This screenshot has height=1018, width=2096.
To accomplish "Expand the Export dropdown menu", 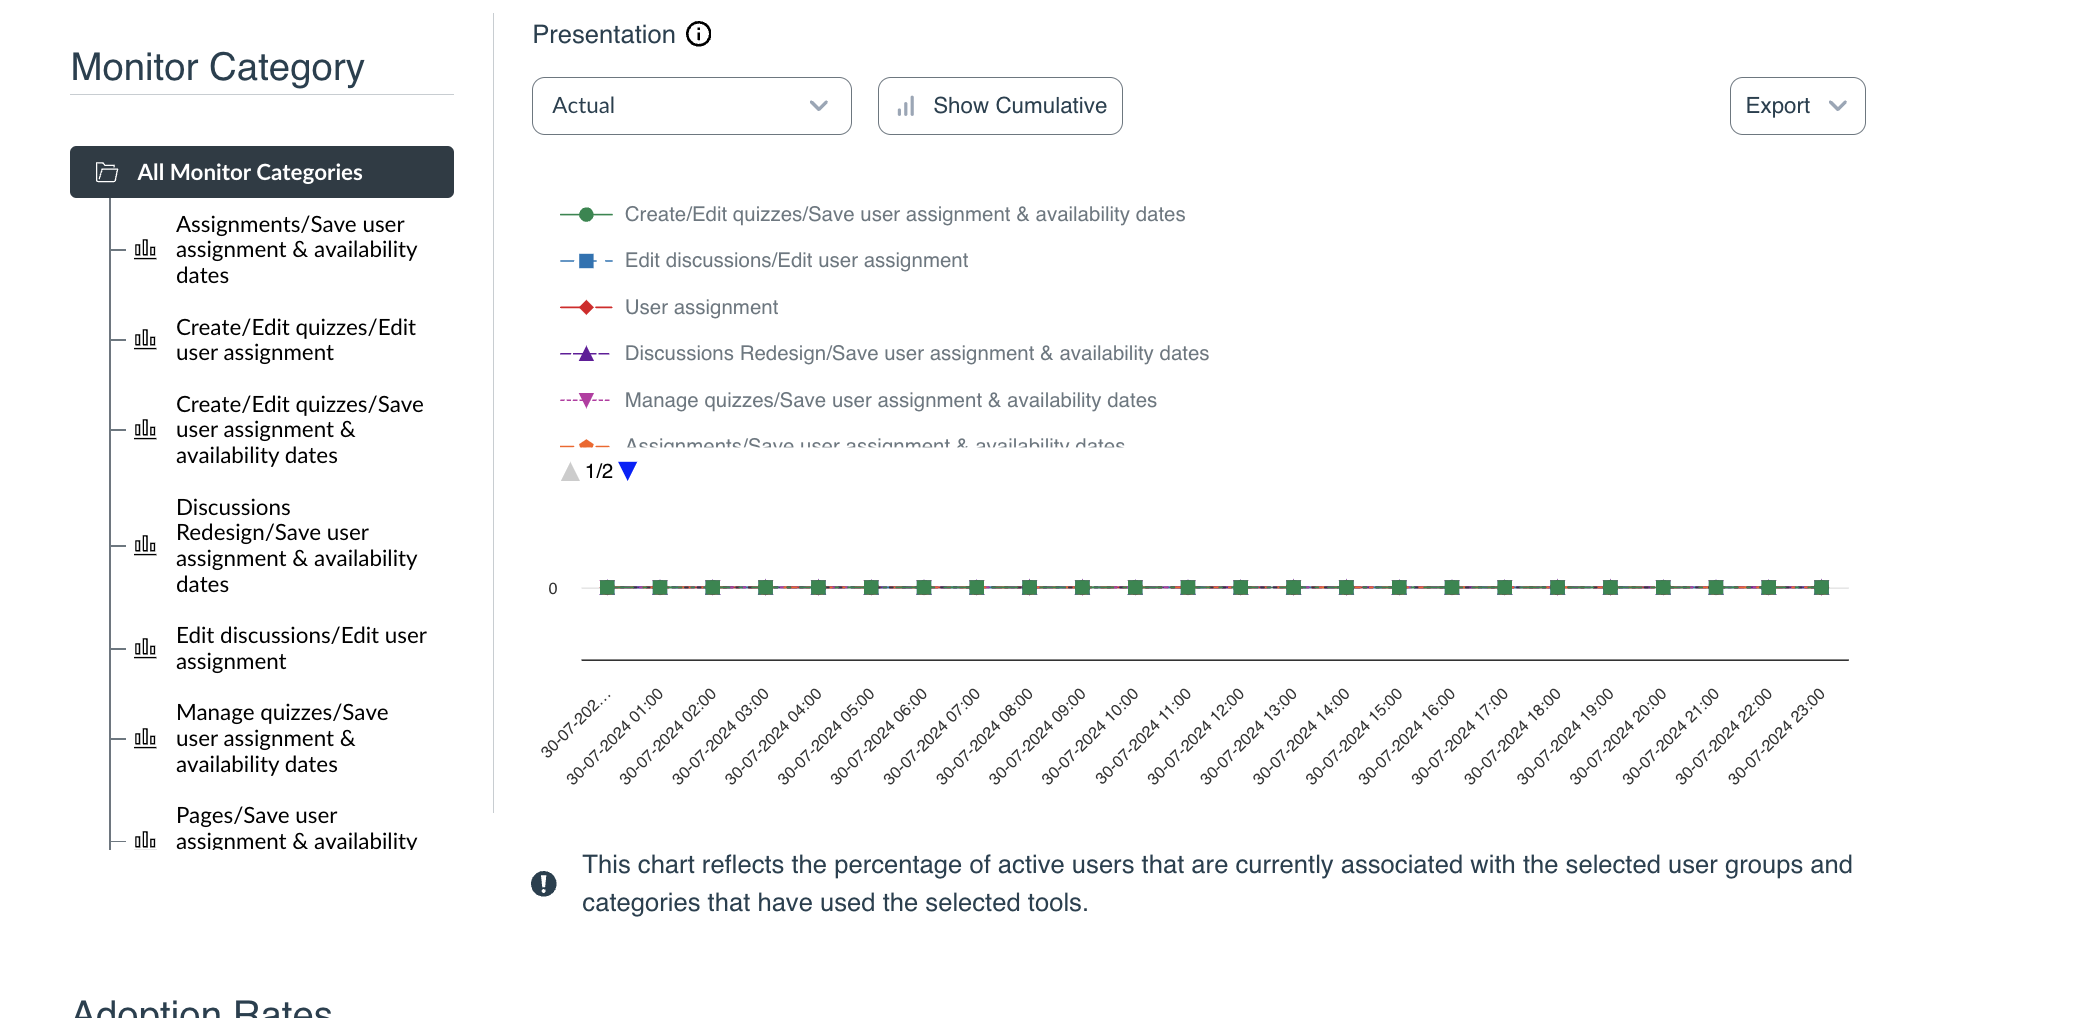I will point(1796,106).
